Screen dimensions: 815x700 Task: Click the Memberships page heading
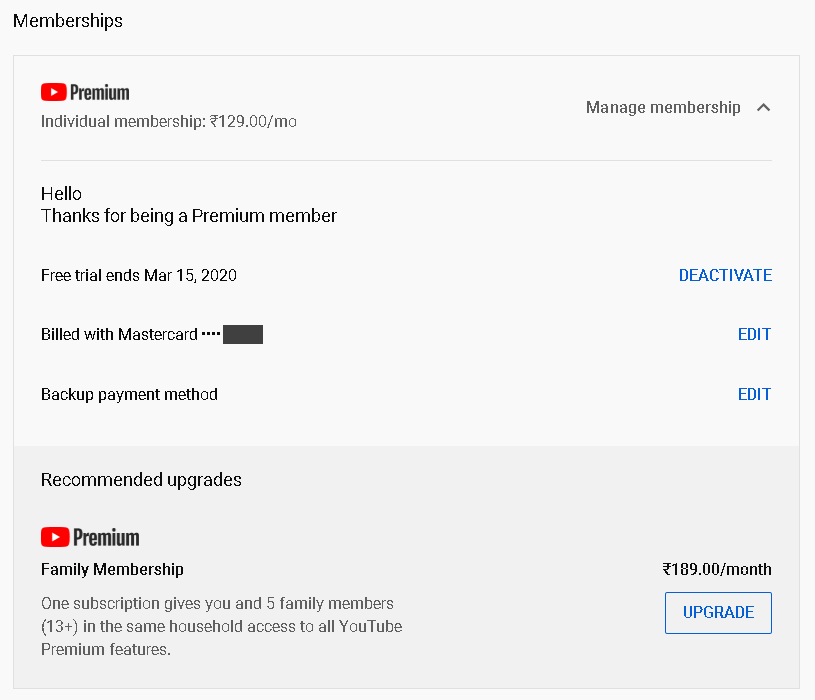click(x=68, y=21)
